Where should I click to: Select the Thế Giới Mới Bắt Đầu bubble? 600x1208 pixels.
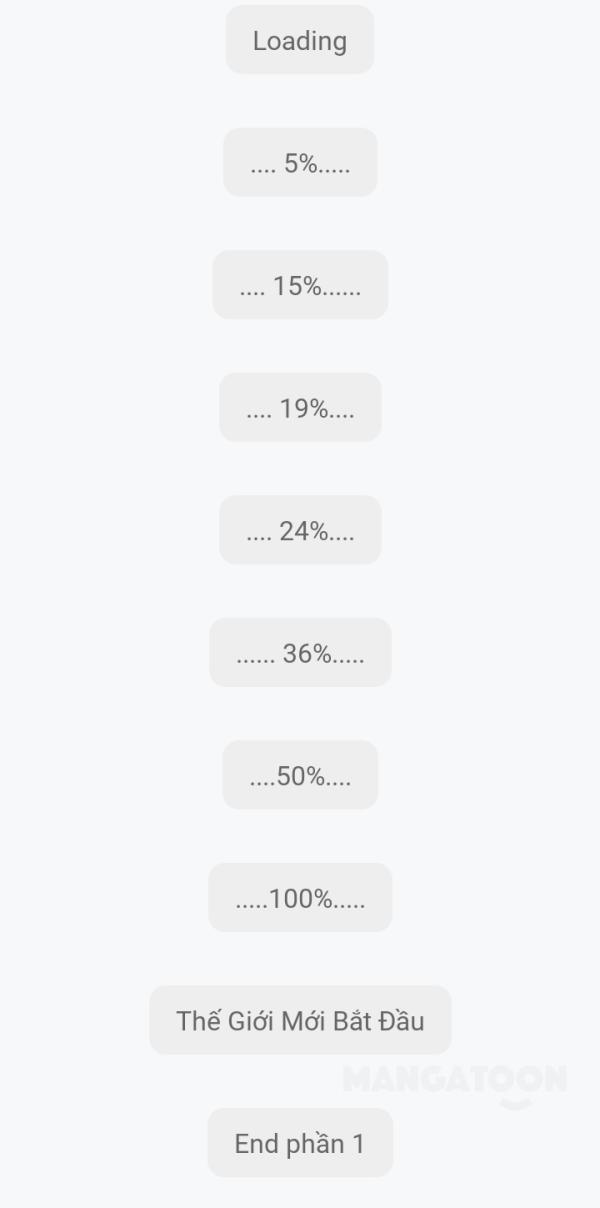coord(300,1020)
